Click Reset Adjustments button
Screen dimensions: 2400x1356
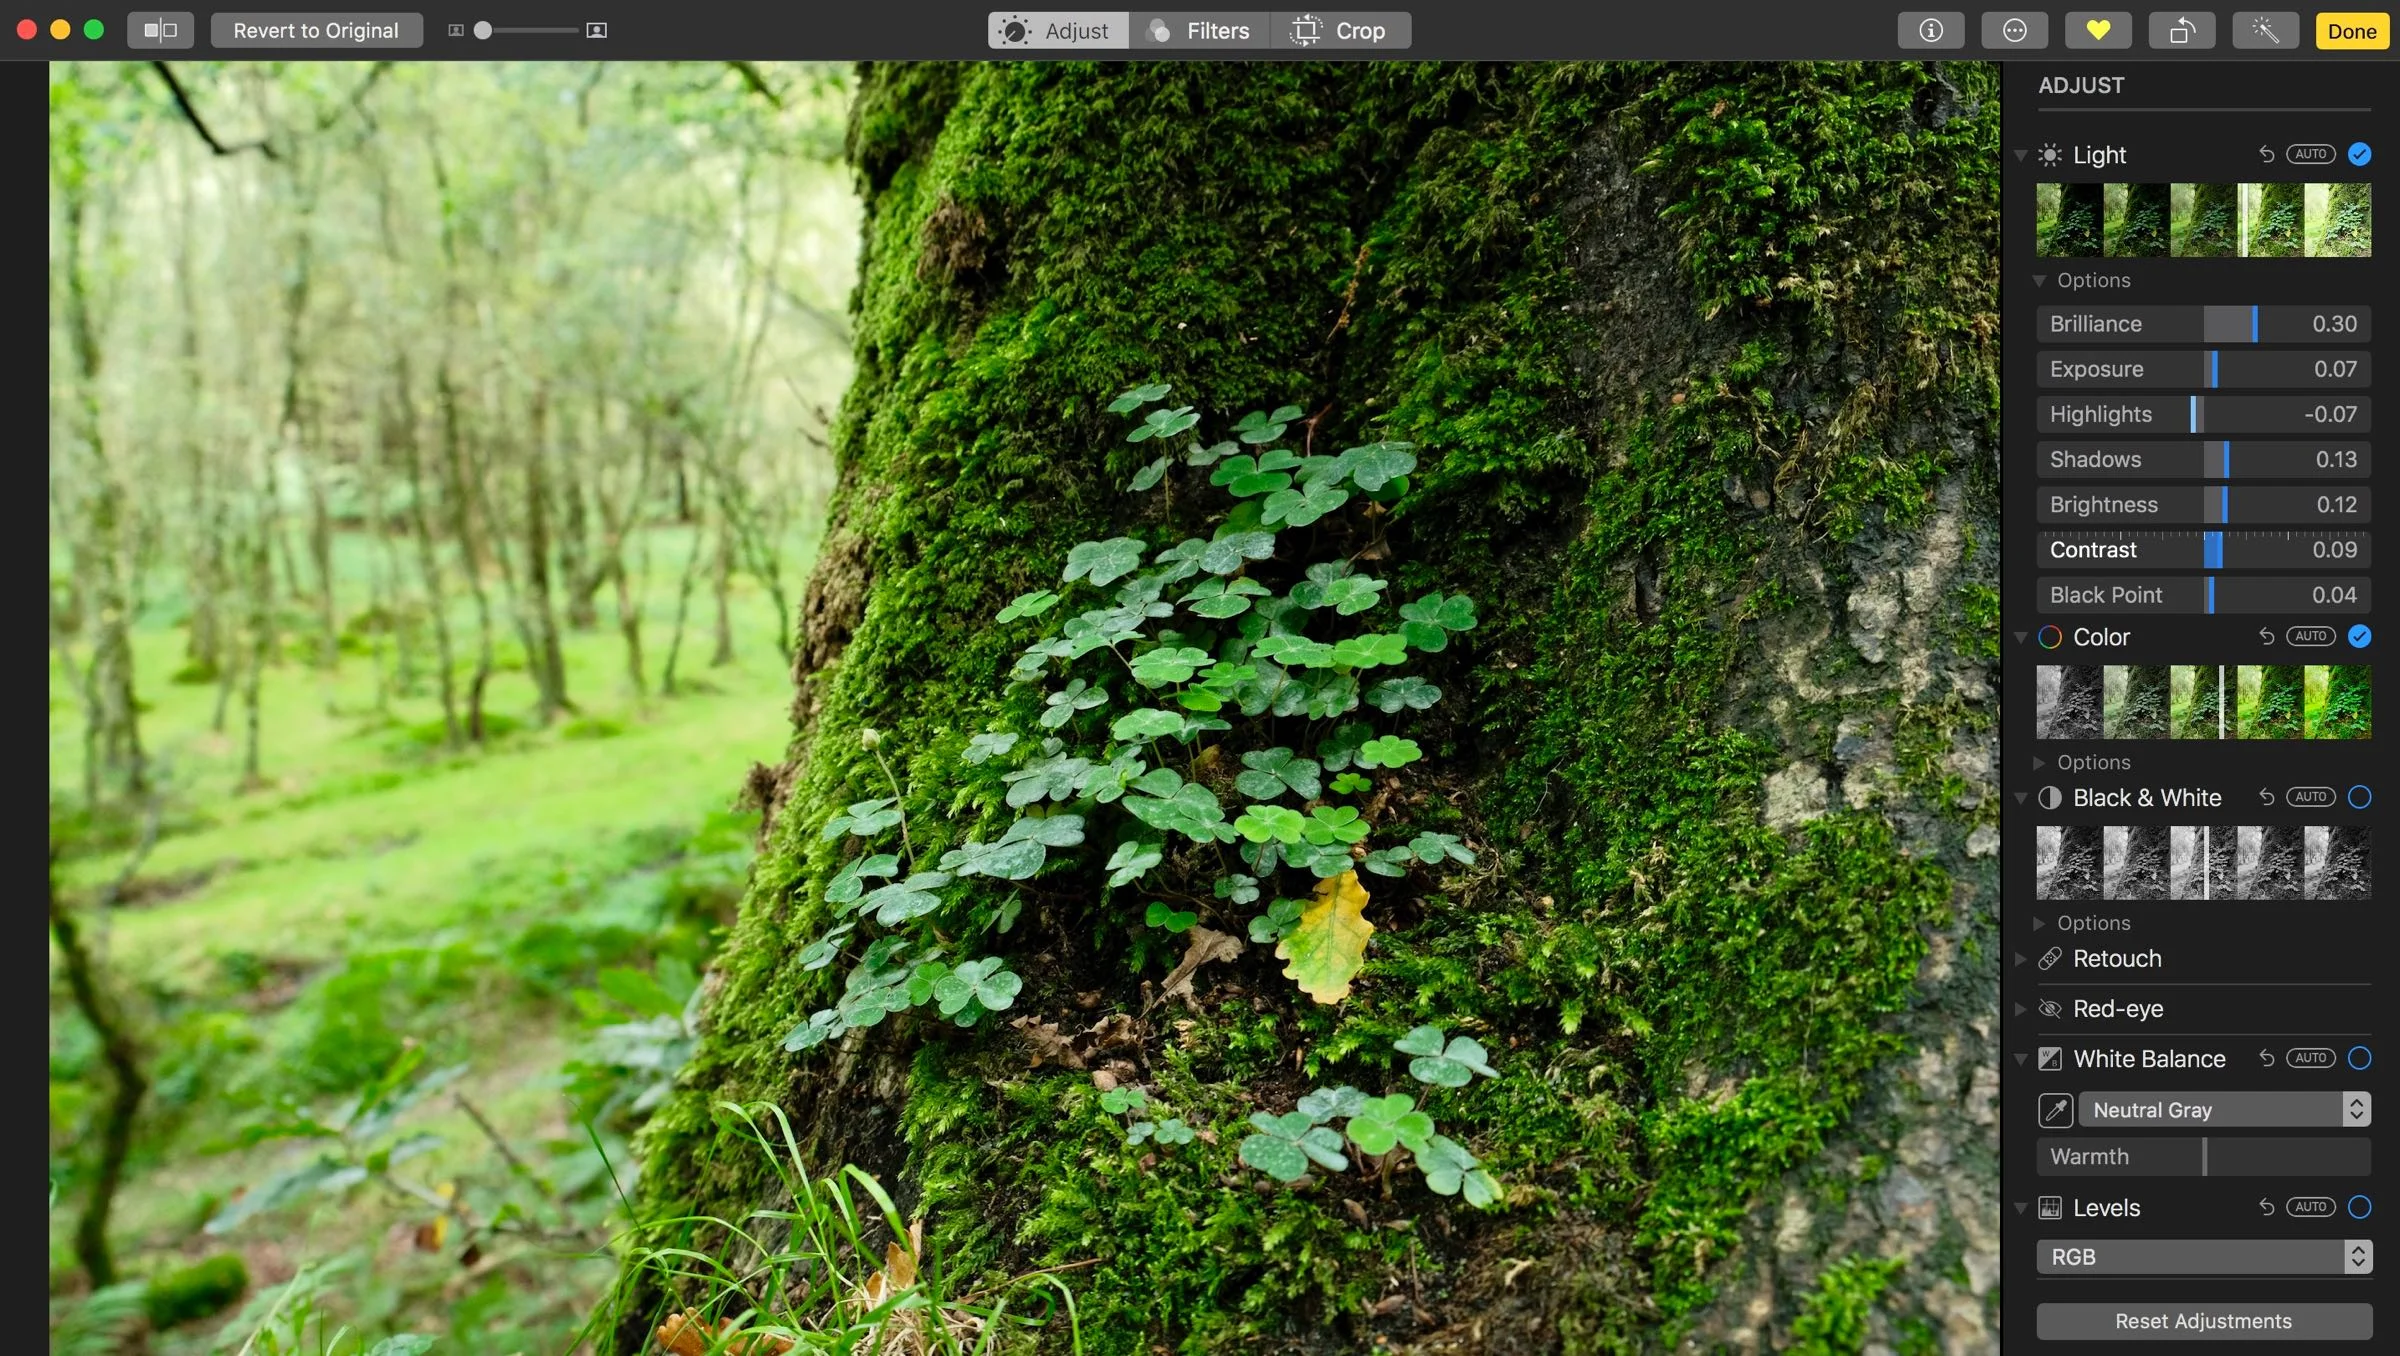2204,1321
